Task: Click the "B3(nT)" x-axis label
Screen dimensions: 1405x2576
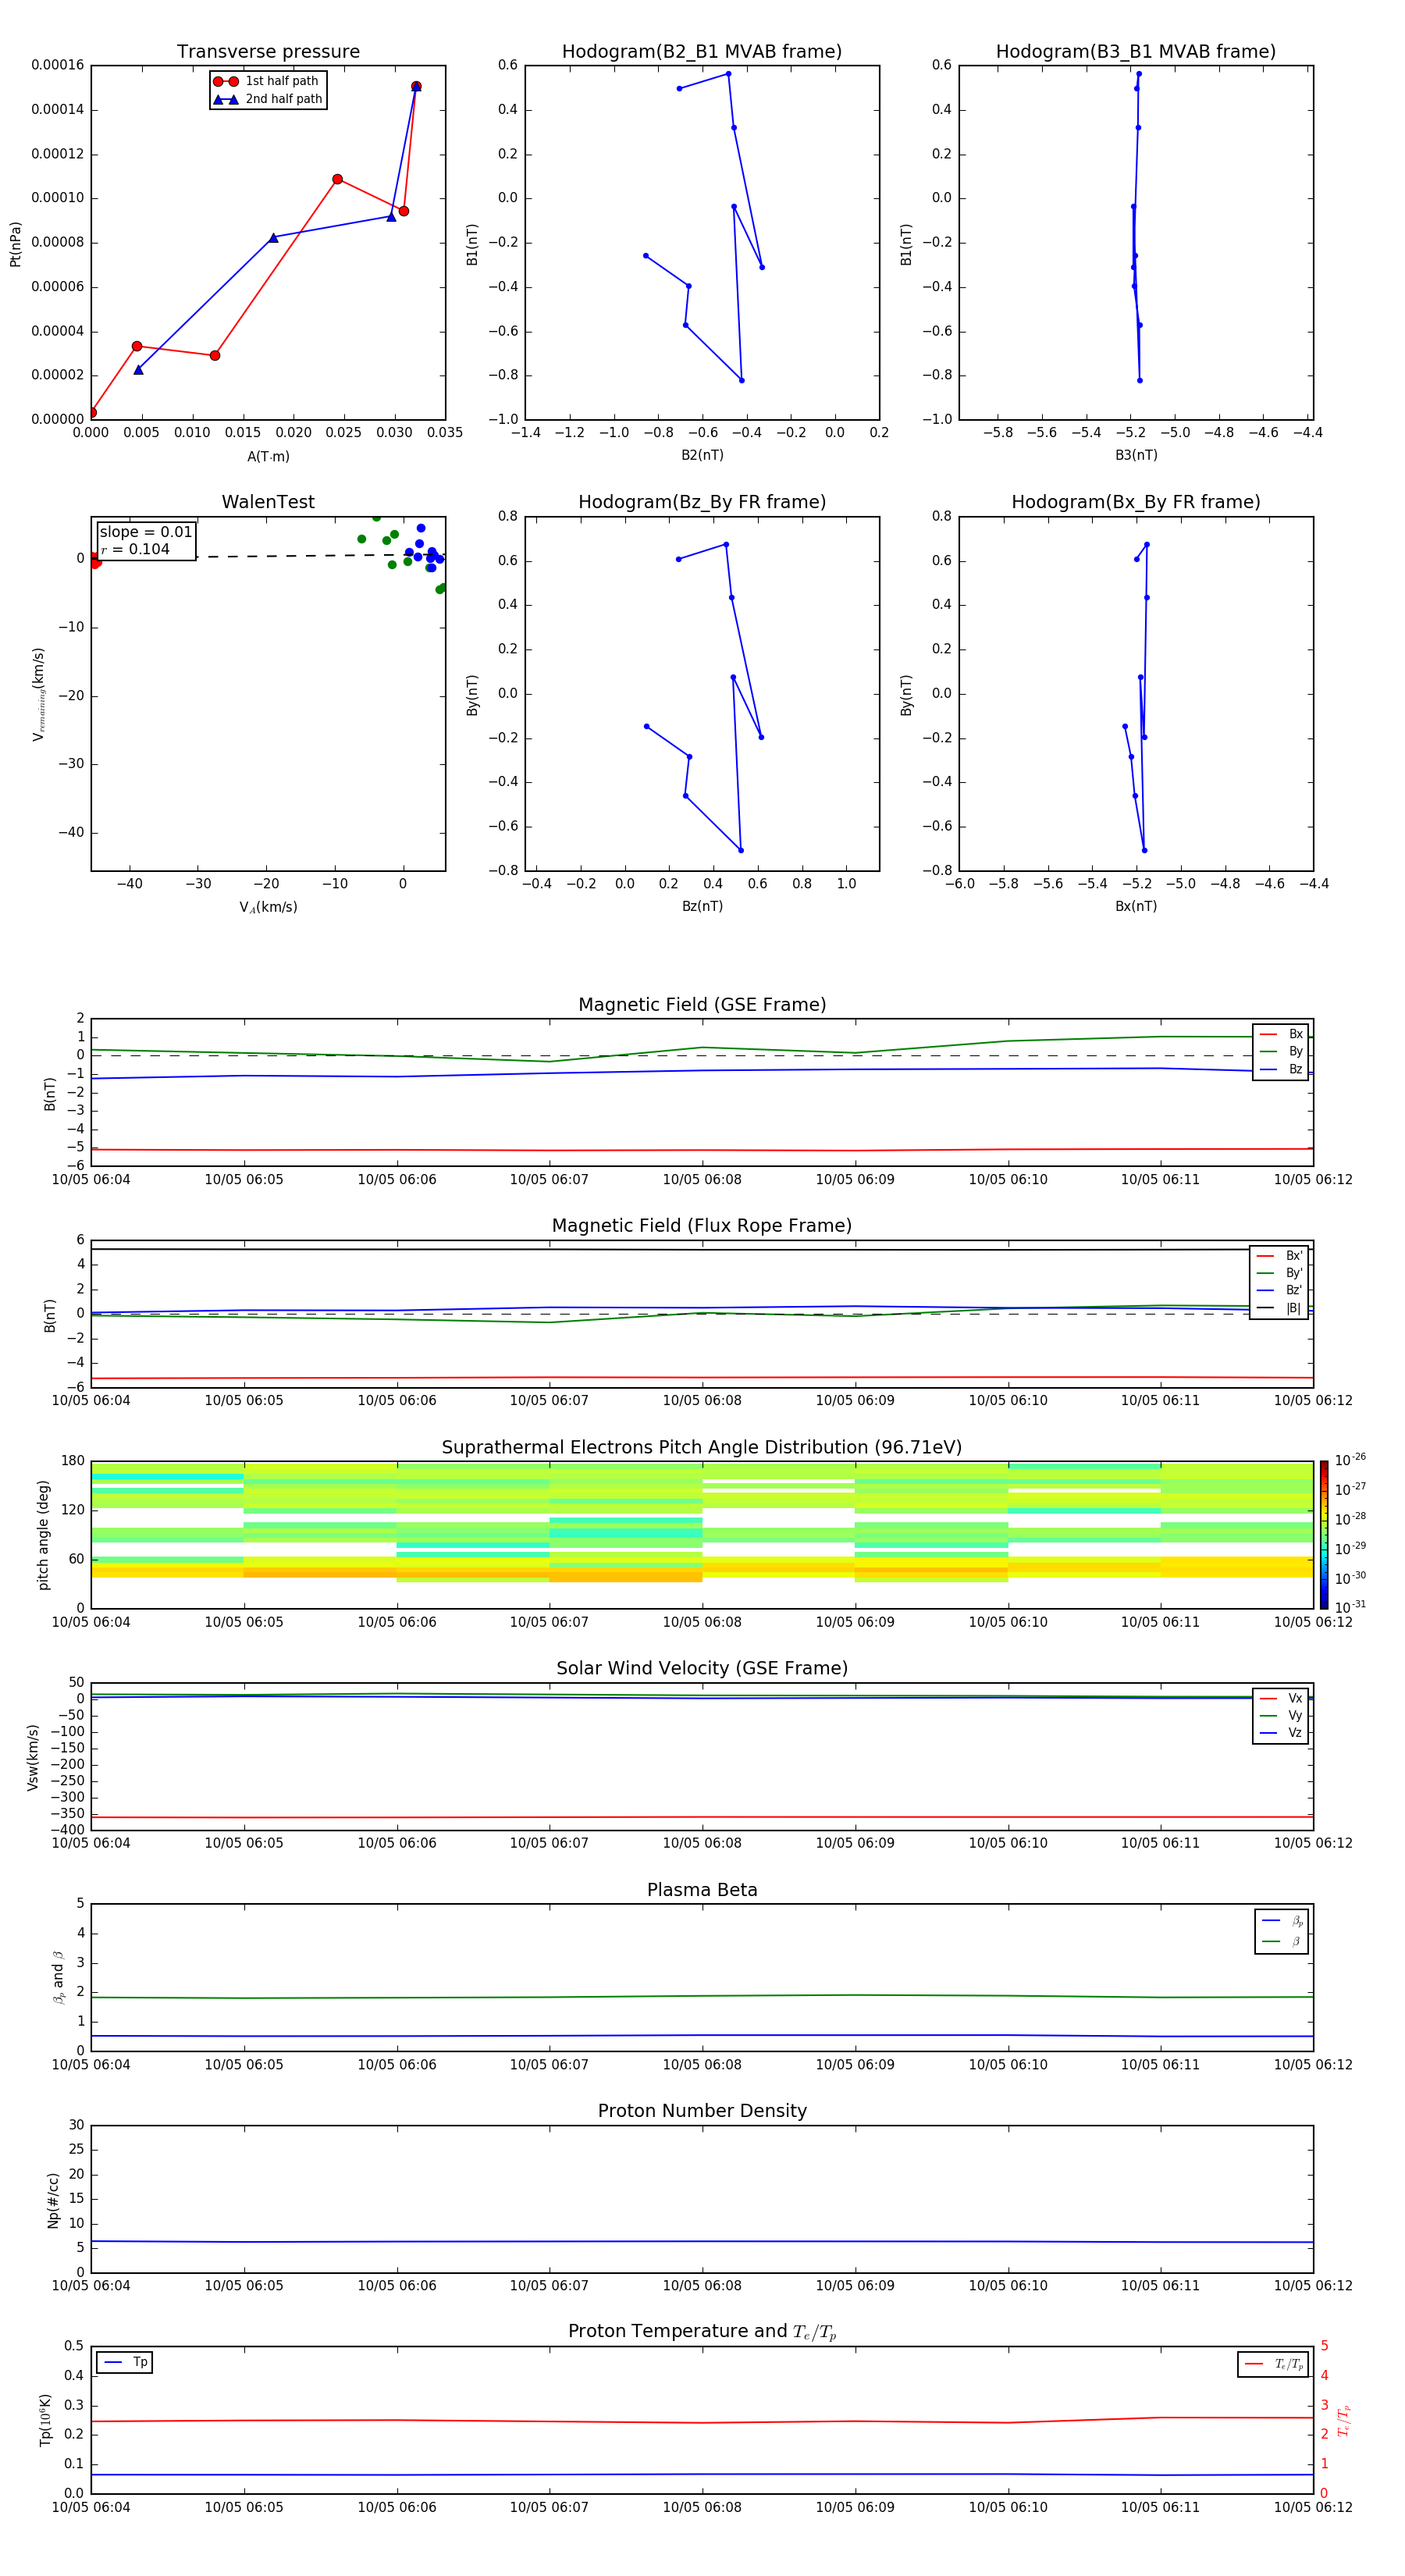Action: pyautogui.click(x=1136, y=455)
